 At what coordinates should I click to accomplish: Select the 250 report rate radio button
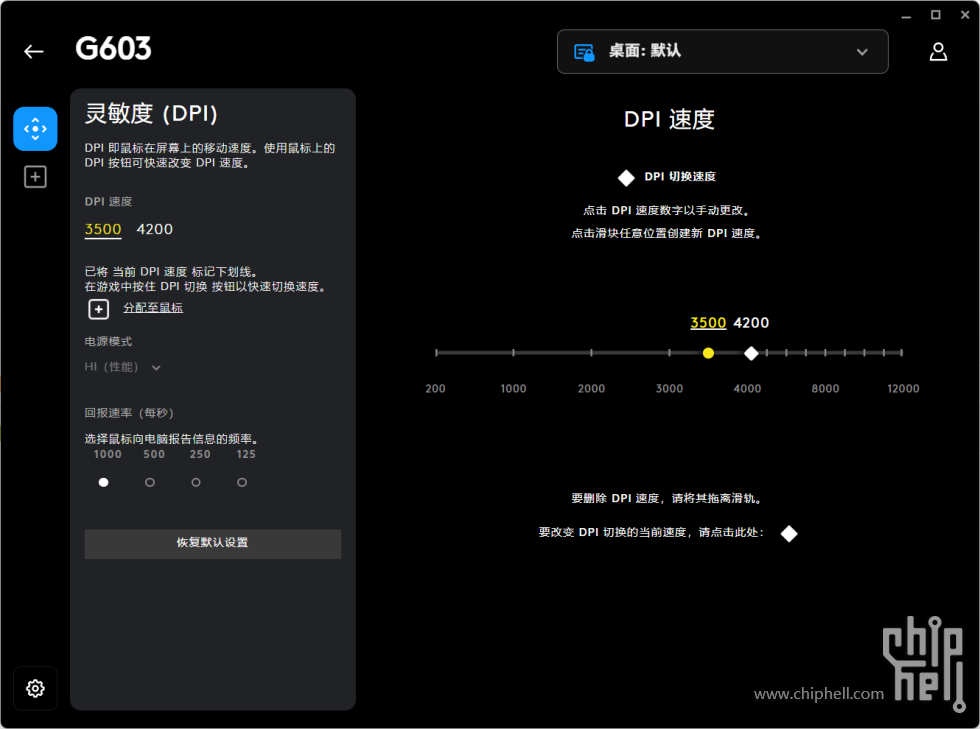tap(196, 482)
